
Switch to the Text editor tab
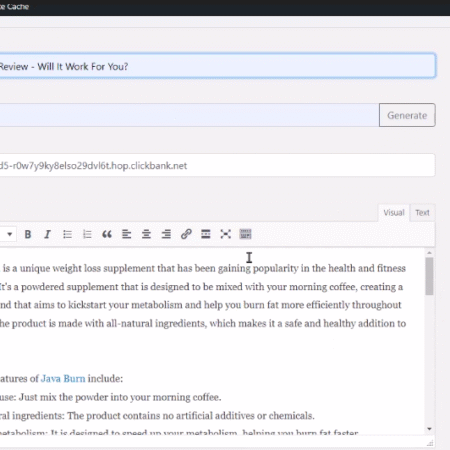tap(422, 213)
